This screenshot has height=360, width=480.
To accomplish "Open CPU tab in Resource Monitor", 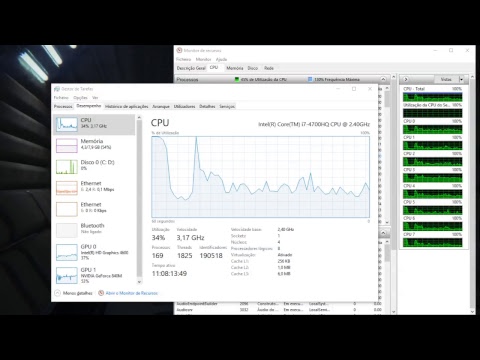I will (x=214, y=67).
